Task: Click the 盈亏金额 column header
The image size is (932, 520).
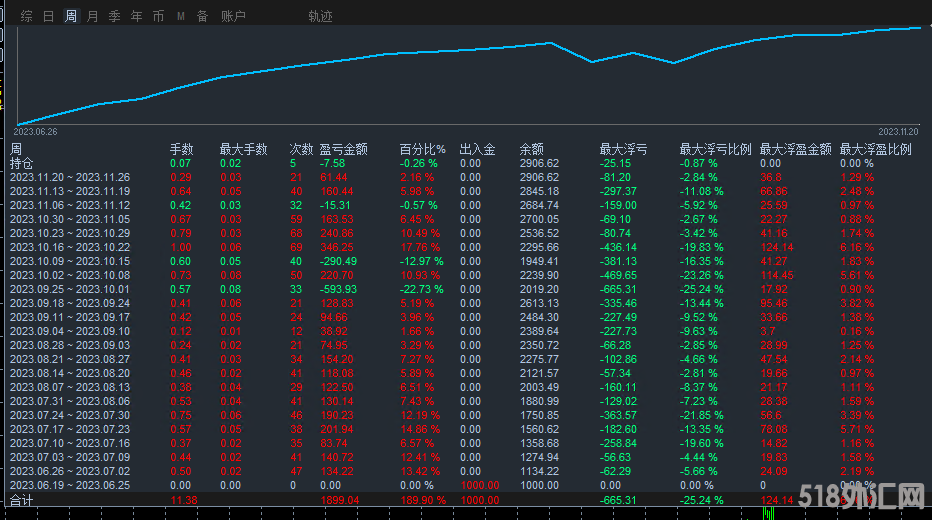Action: pos(344,149)
